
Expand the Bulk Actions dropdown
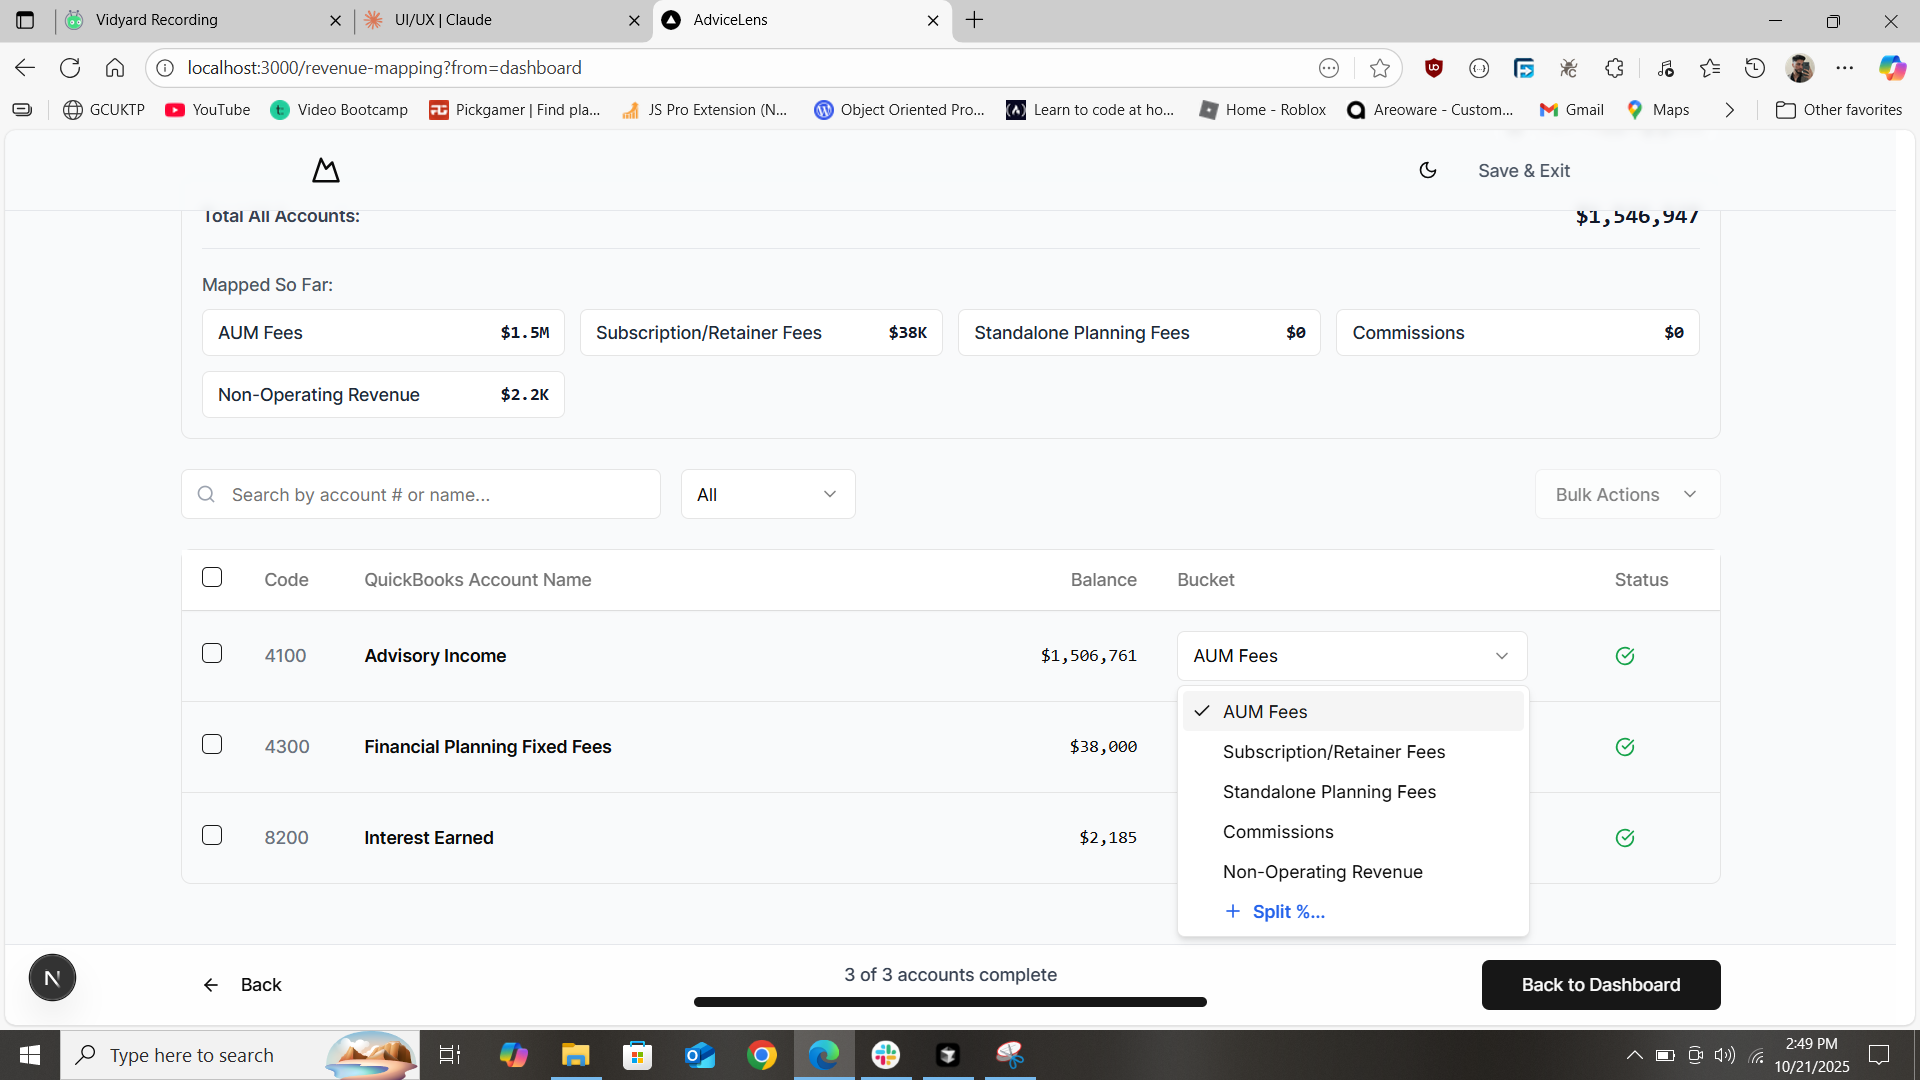pos(1627,495)
